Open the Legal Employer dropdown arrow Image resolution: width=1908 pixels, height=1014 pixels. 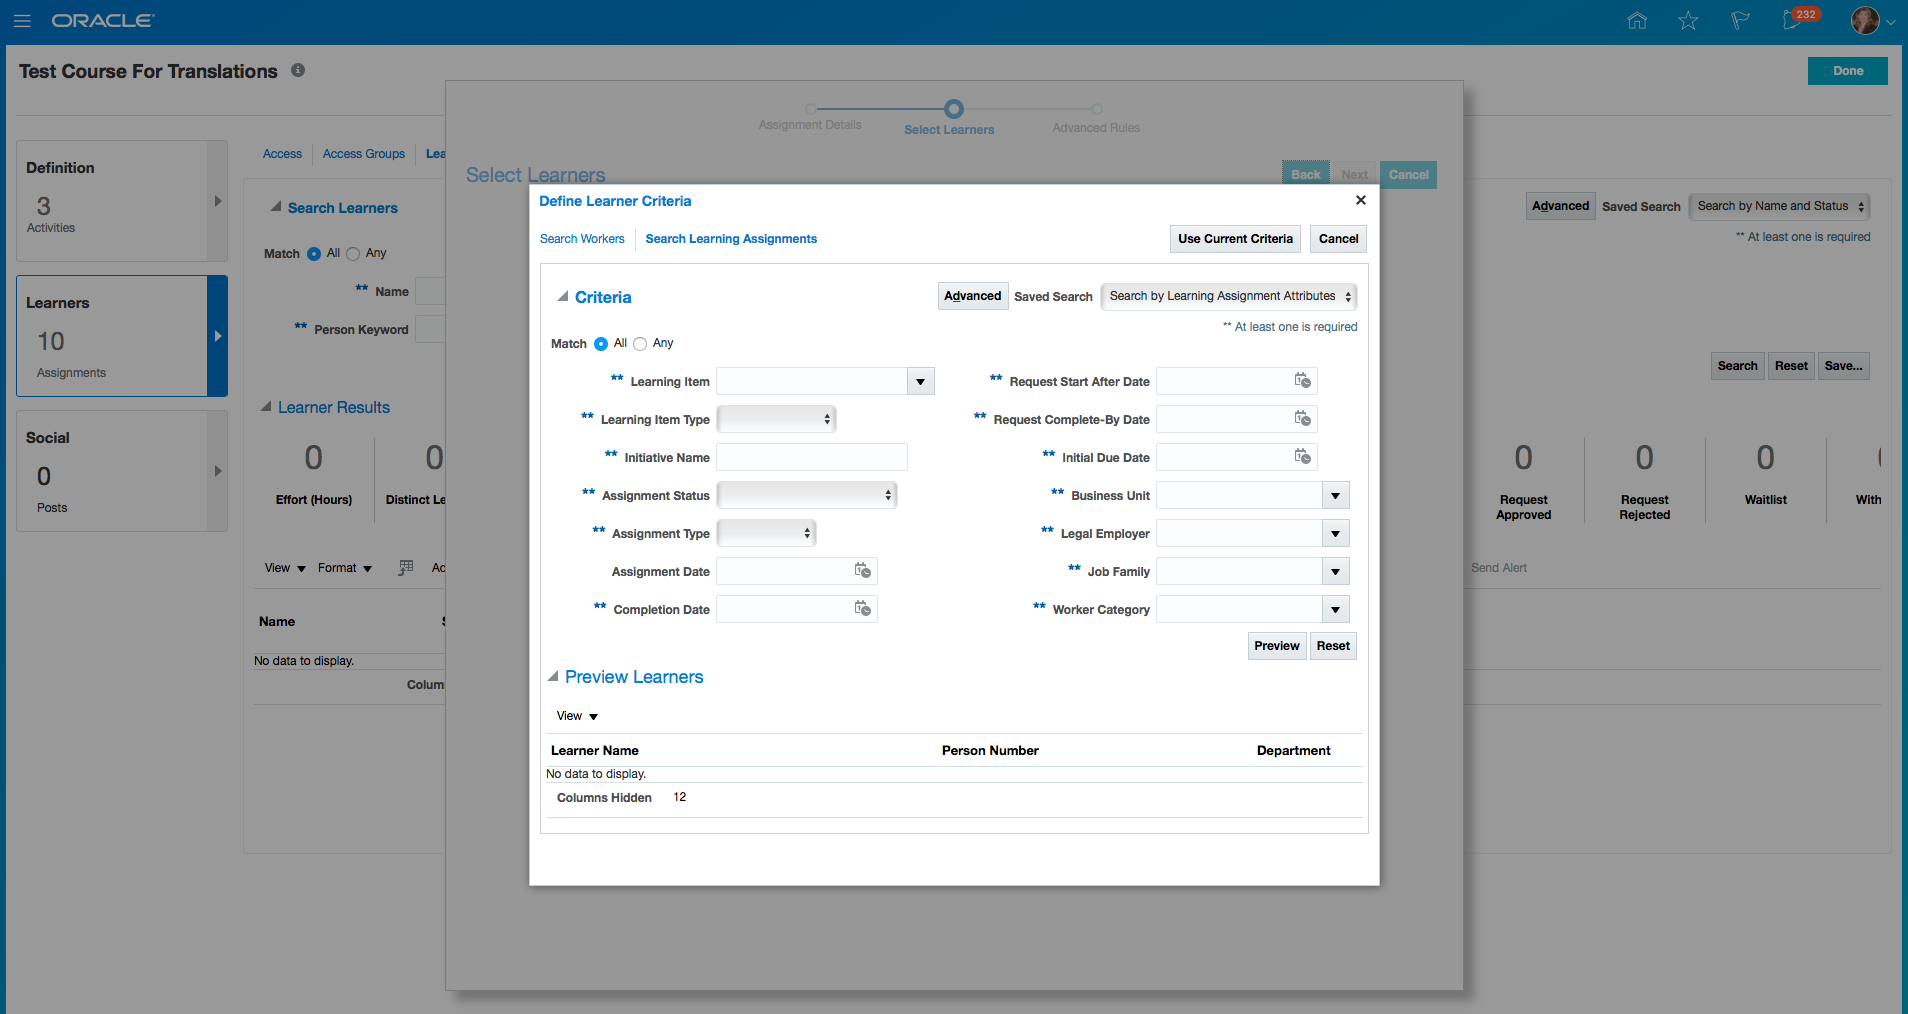[x=1336, y=533]
